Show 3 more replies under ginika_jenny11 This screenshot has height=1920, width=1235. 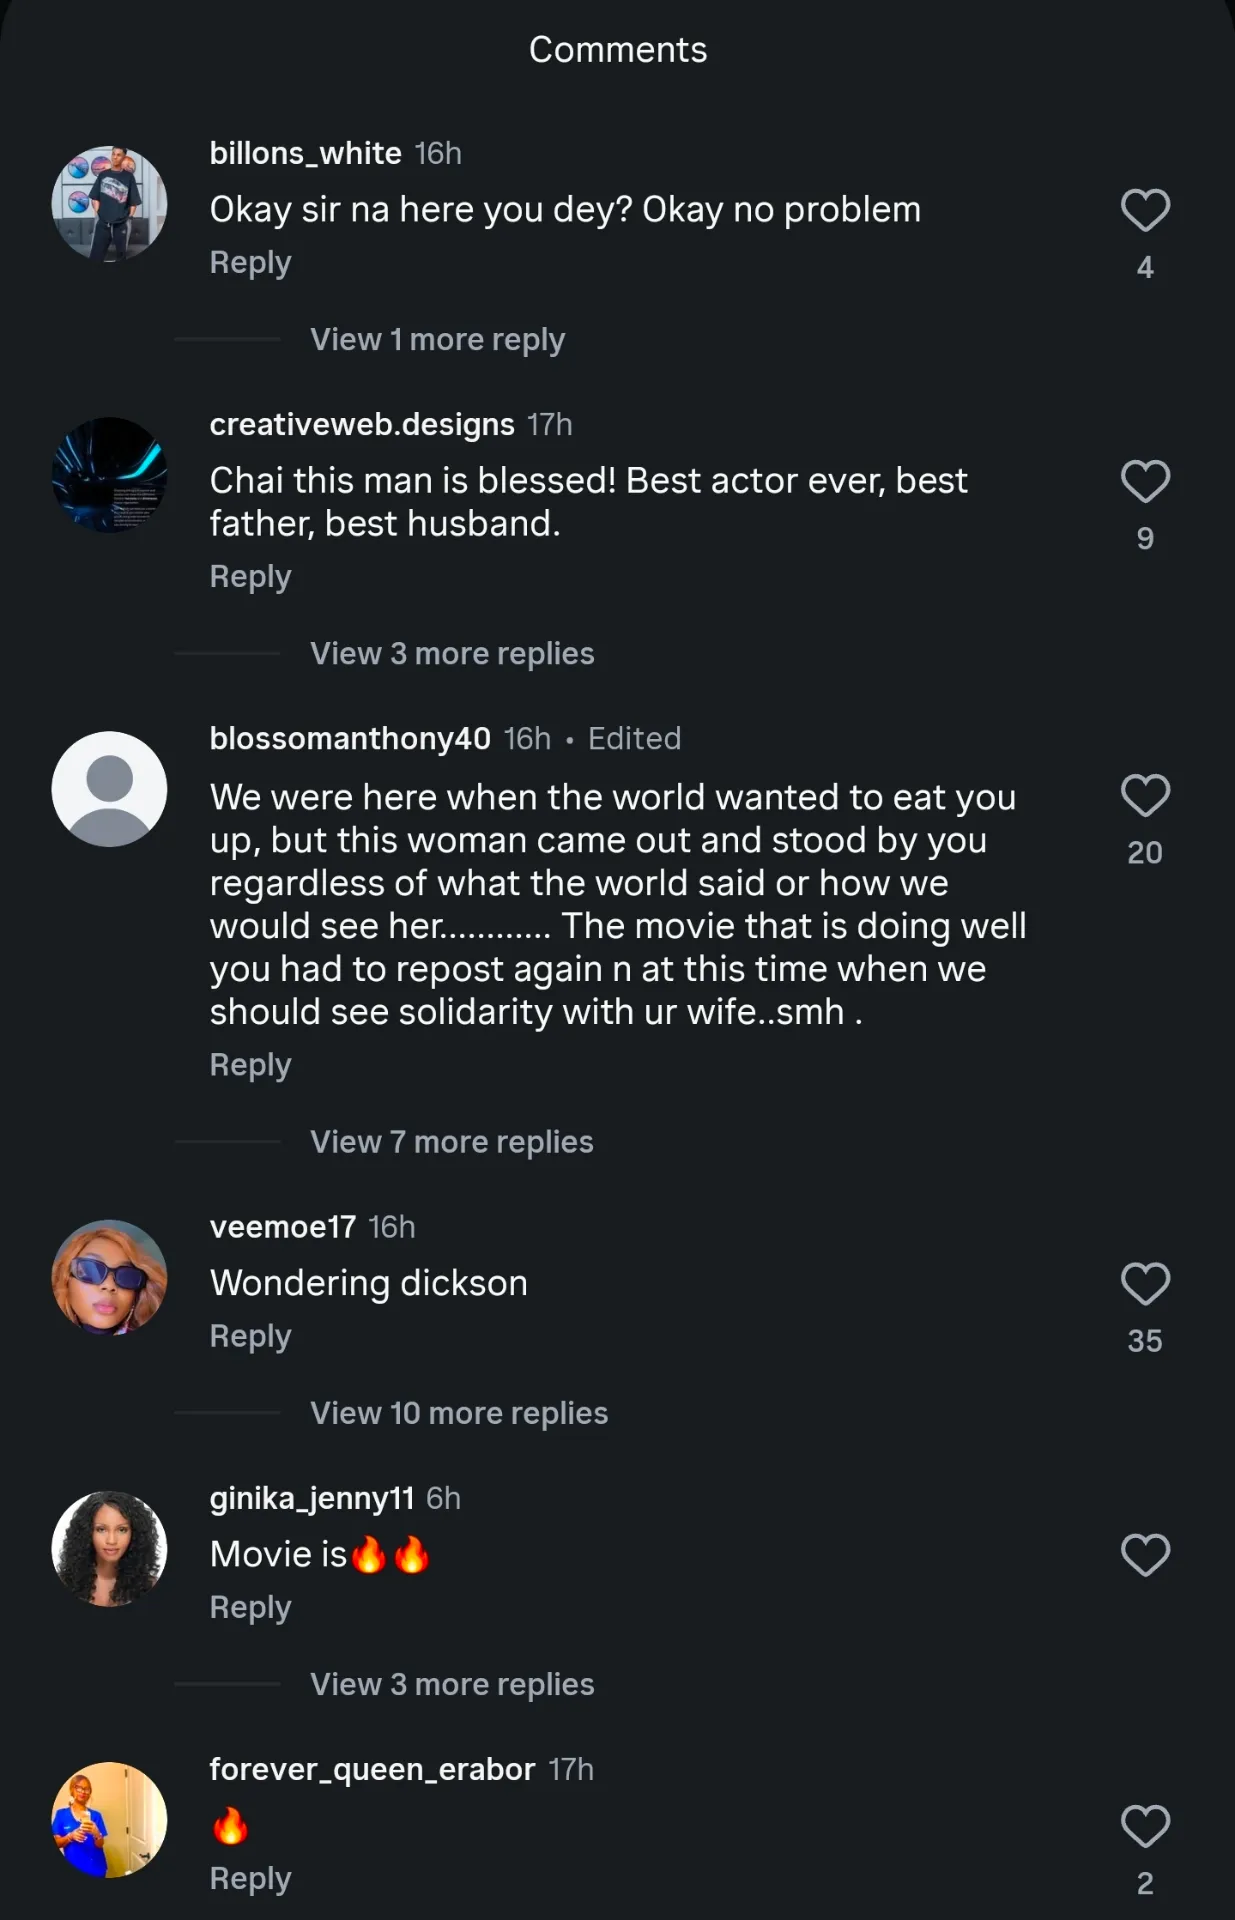(x=452, y=1685)
